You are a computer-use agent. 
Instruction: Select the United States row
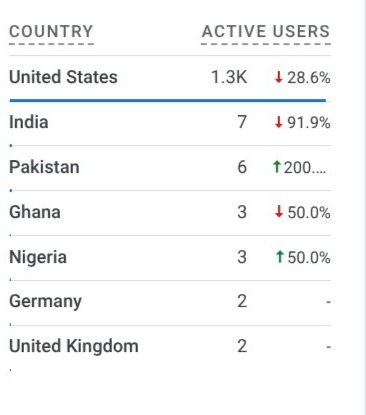(x=170, y=79)
